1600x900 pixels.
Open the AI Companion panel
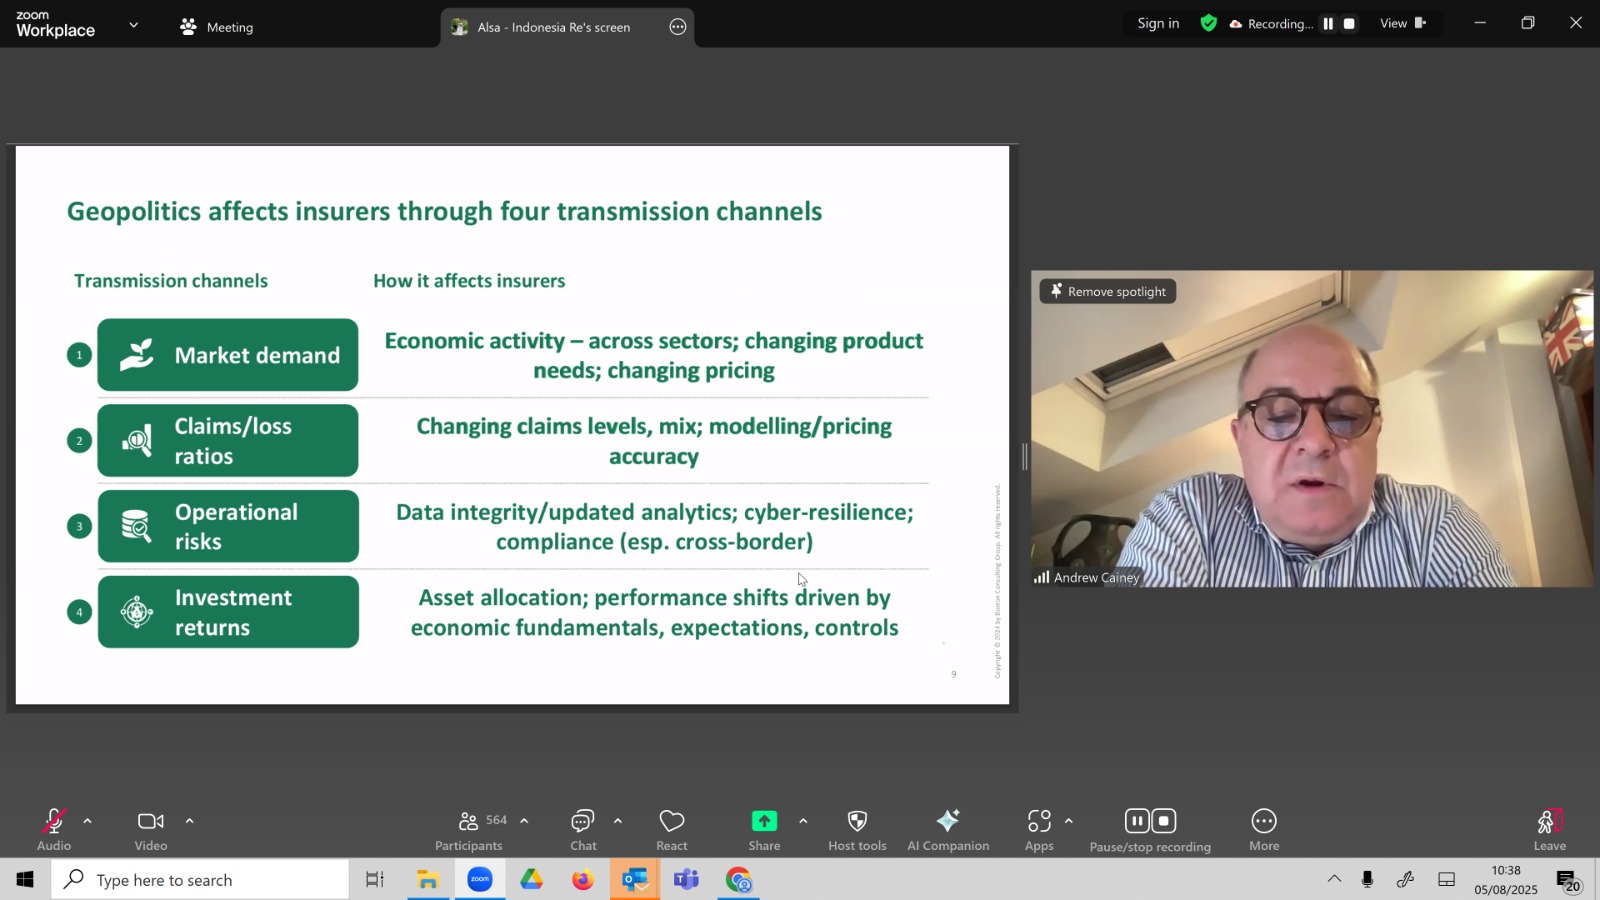[948, 829]
